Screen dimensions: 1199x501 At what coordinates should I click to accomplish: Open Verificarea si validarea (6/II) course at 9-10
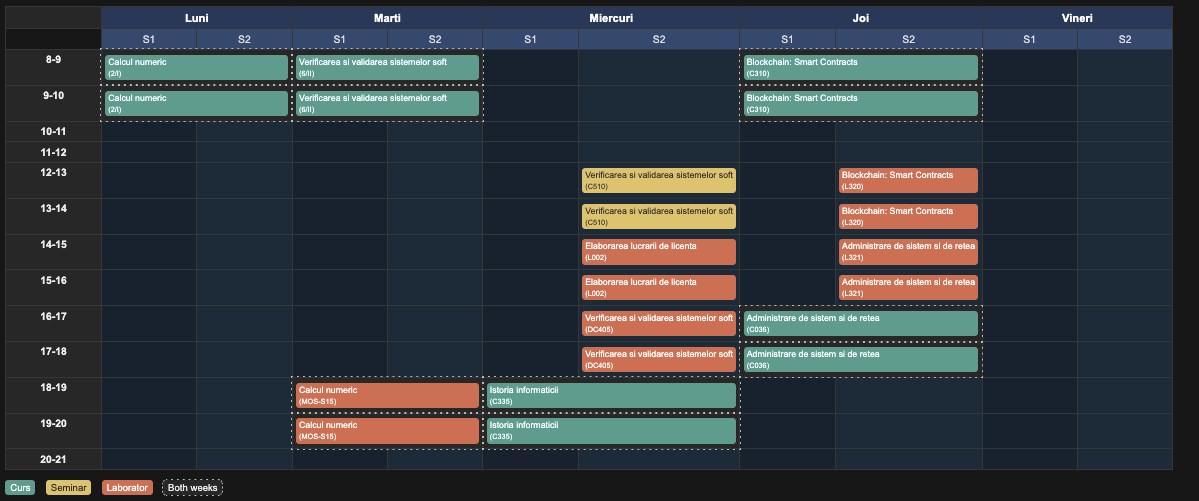(388, 103)
